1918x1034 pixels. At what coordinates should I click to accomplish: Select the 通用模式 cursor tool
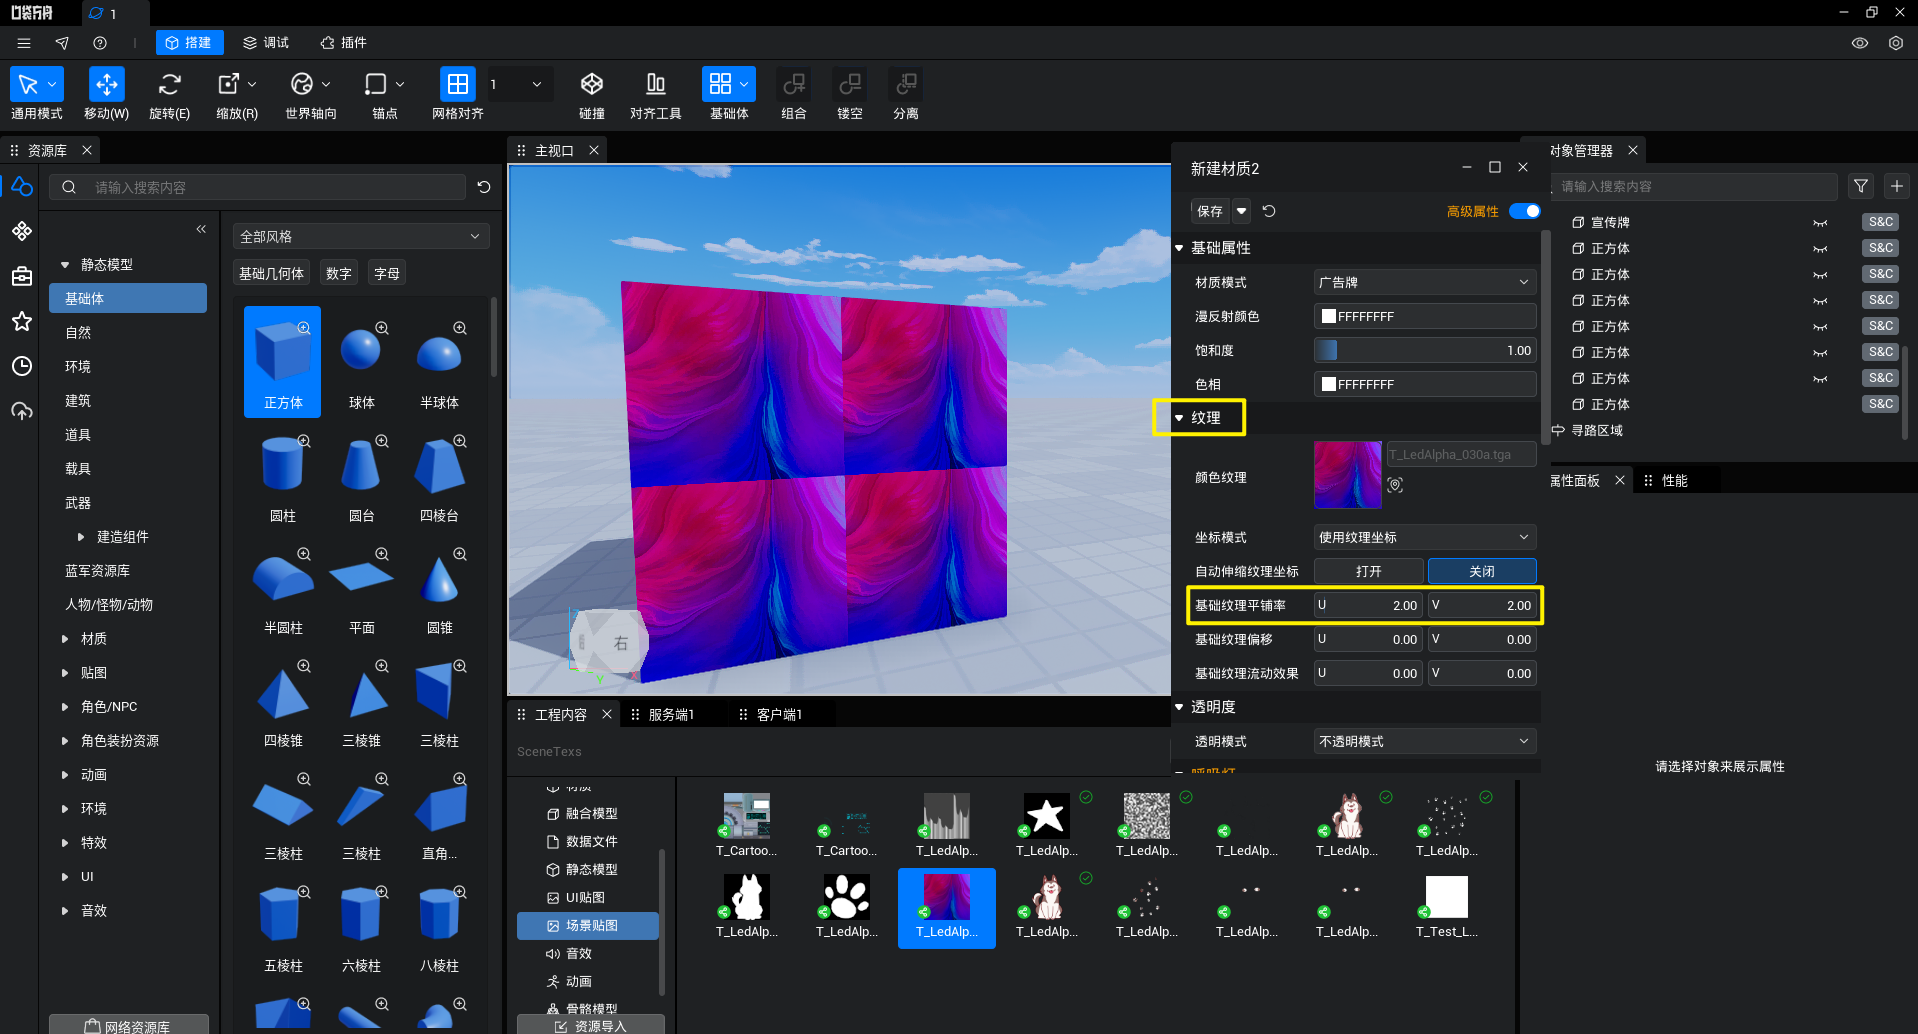(x=28, y=85)
